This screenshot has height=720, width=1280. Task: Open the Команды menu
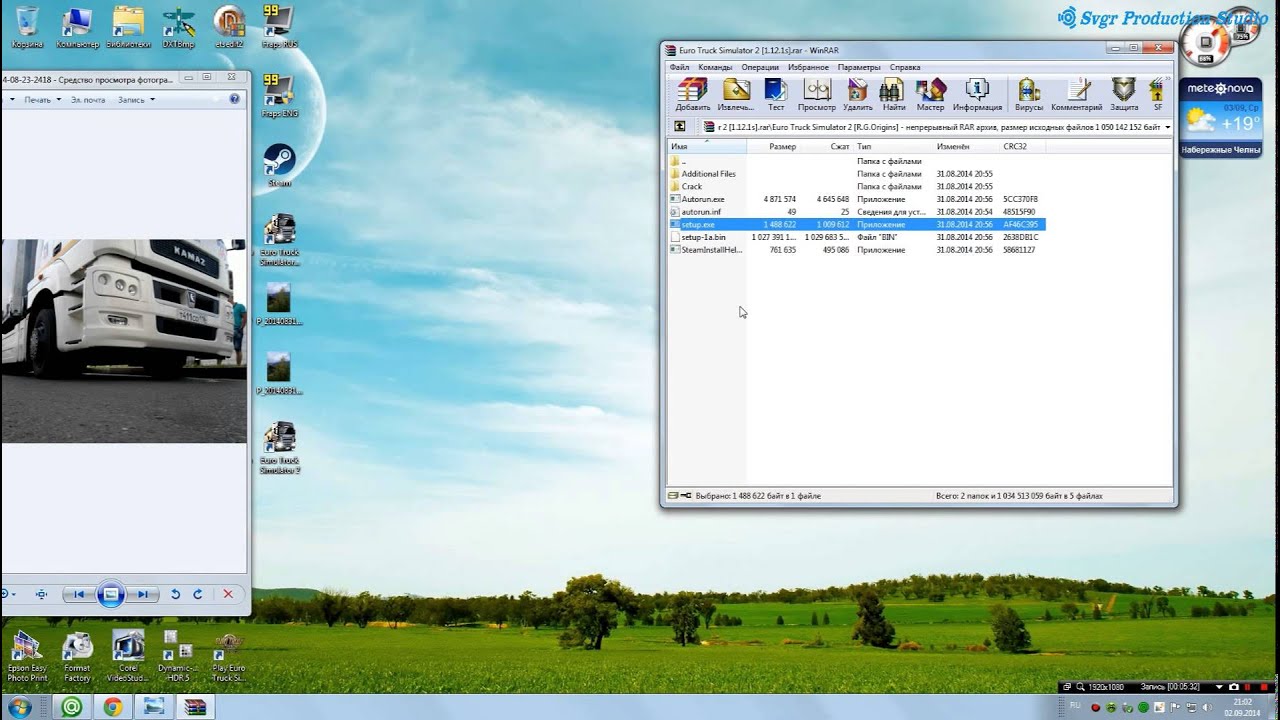point(715,67)
